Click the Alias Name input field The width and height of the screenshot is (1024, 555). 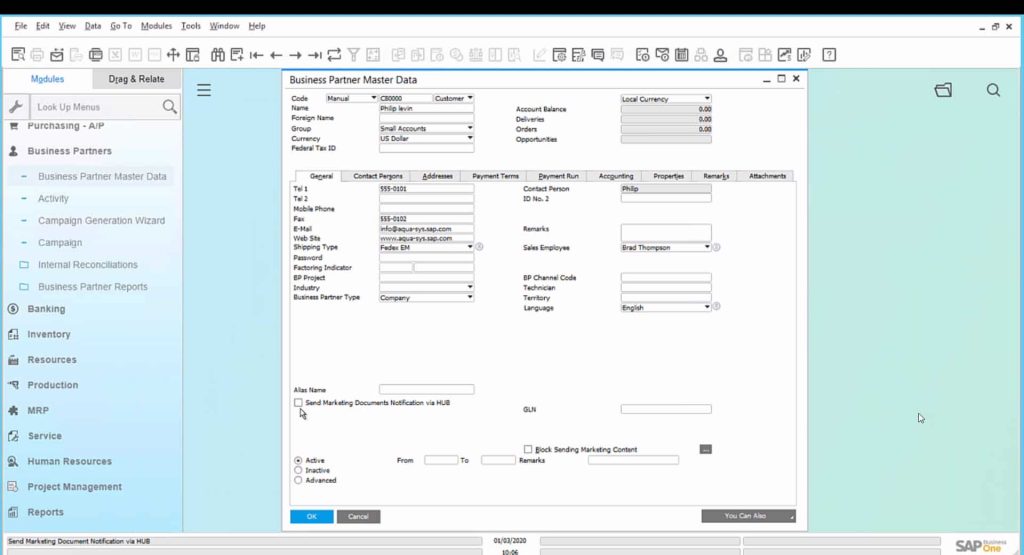(x=426, y=390)
